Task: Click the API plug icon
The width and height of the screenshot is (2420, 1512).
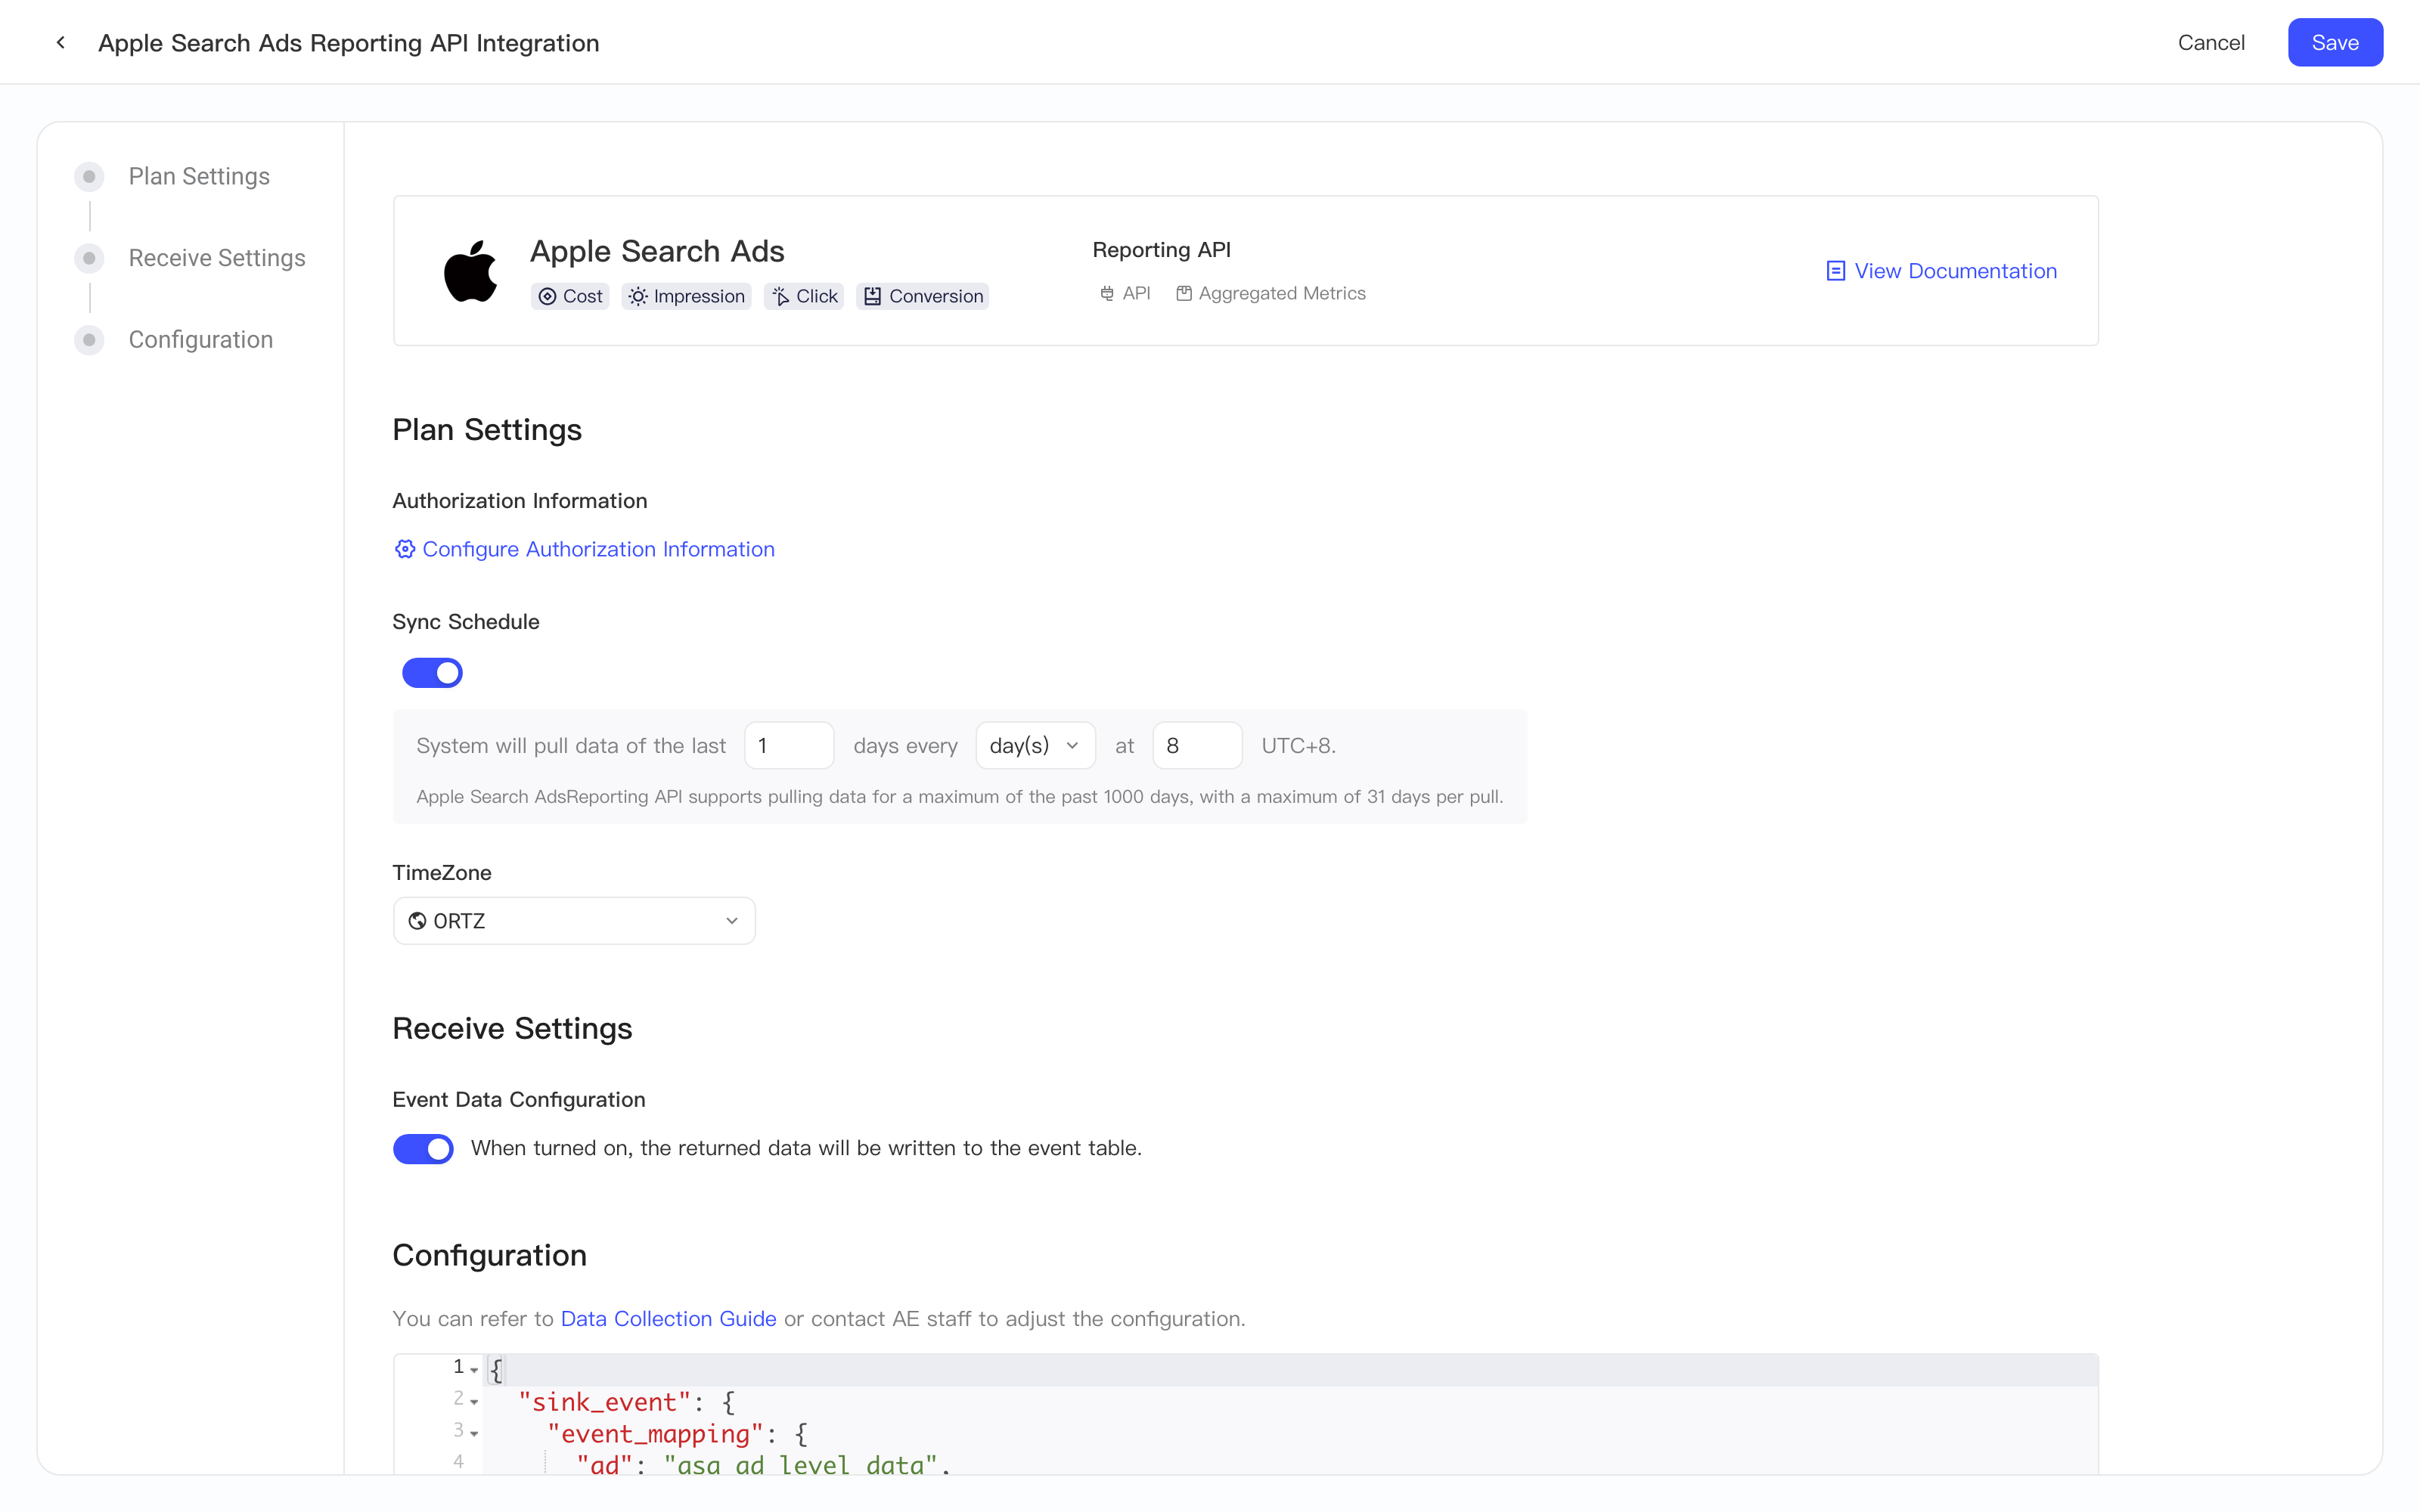Action: 1106,293
